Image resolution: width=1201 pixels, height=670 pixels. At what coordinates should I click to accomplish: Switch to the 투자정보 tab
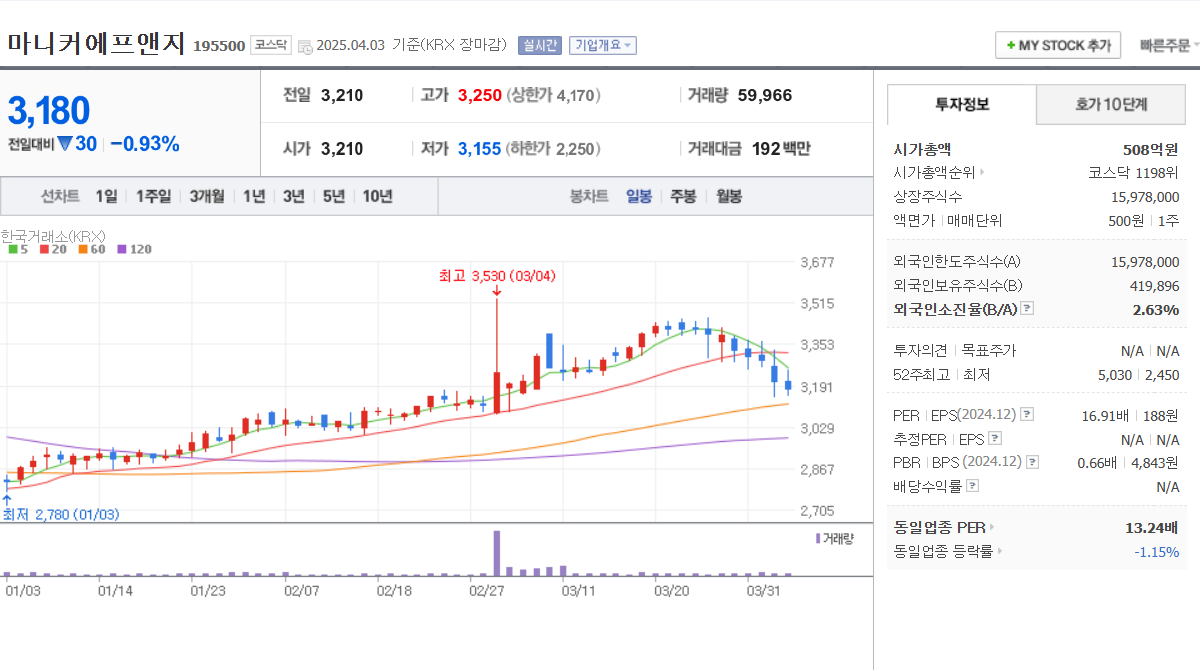tap(962, 104)
